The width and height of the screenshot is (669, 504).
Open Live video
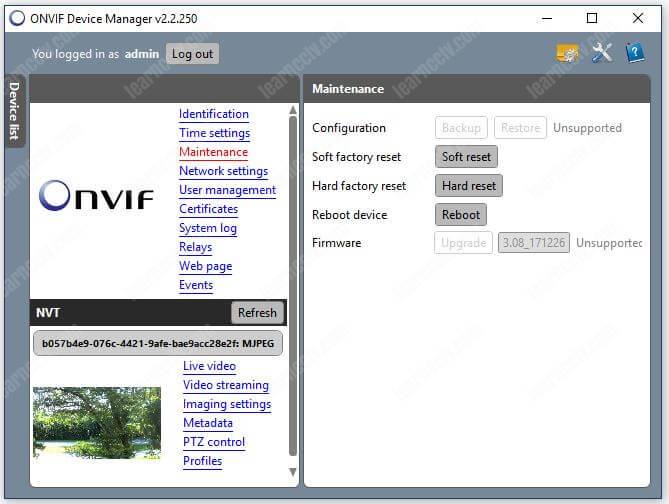pos(209,366)
